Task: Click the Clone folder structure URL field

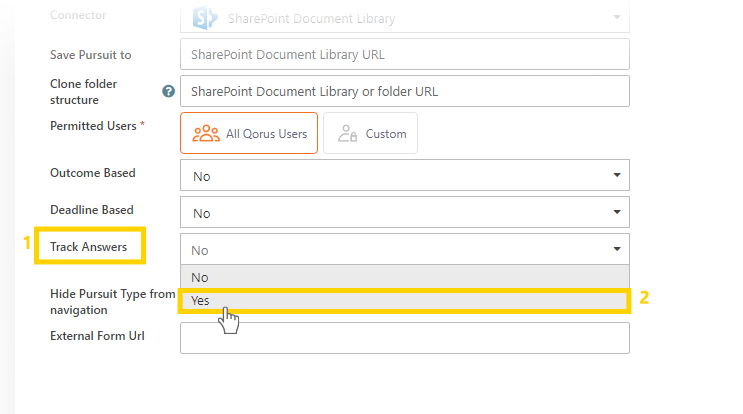Action: pyautogui.click(x=405, y=91)
